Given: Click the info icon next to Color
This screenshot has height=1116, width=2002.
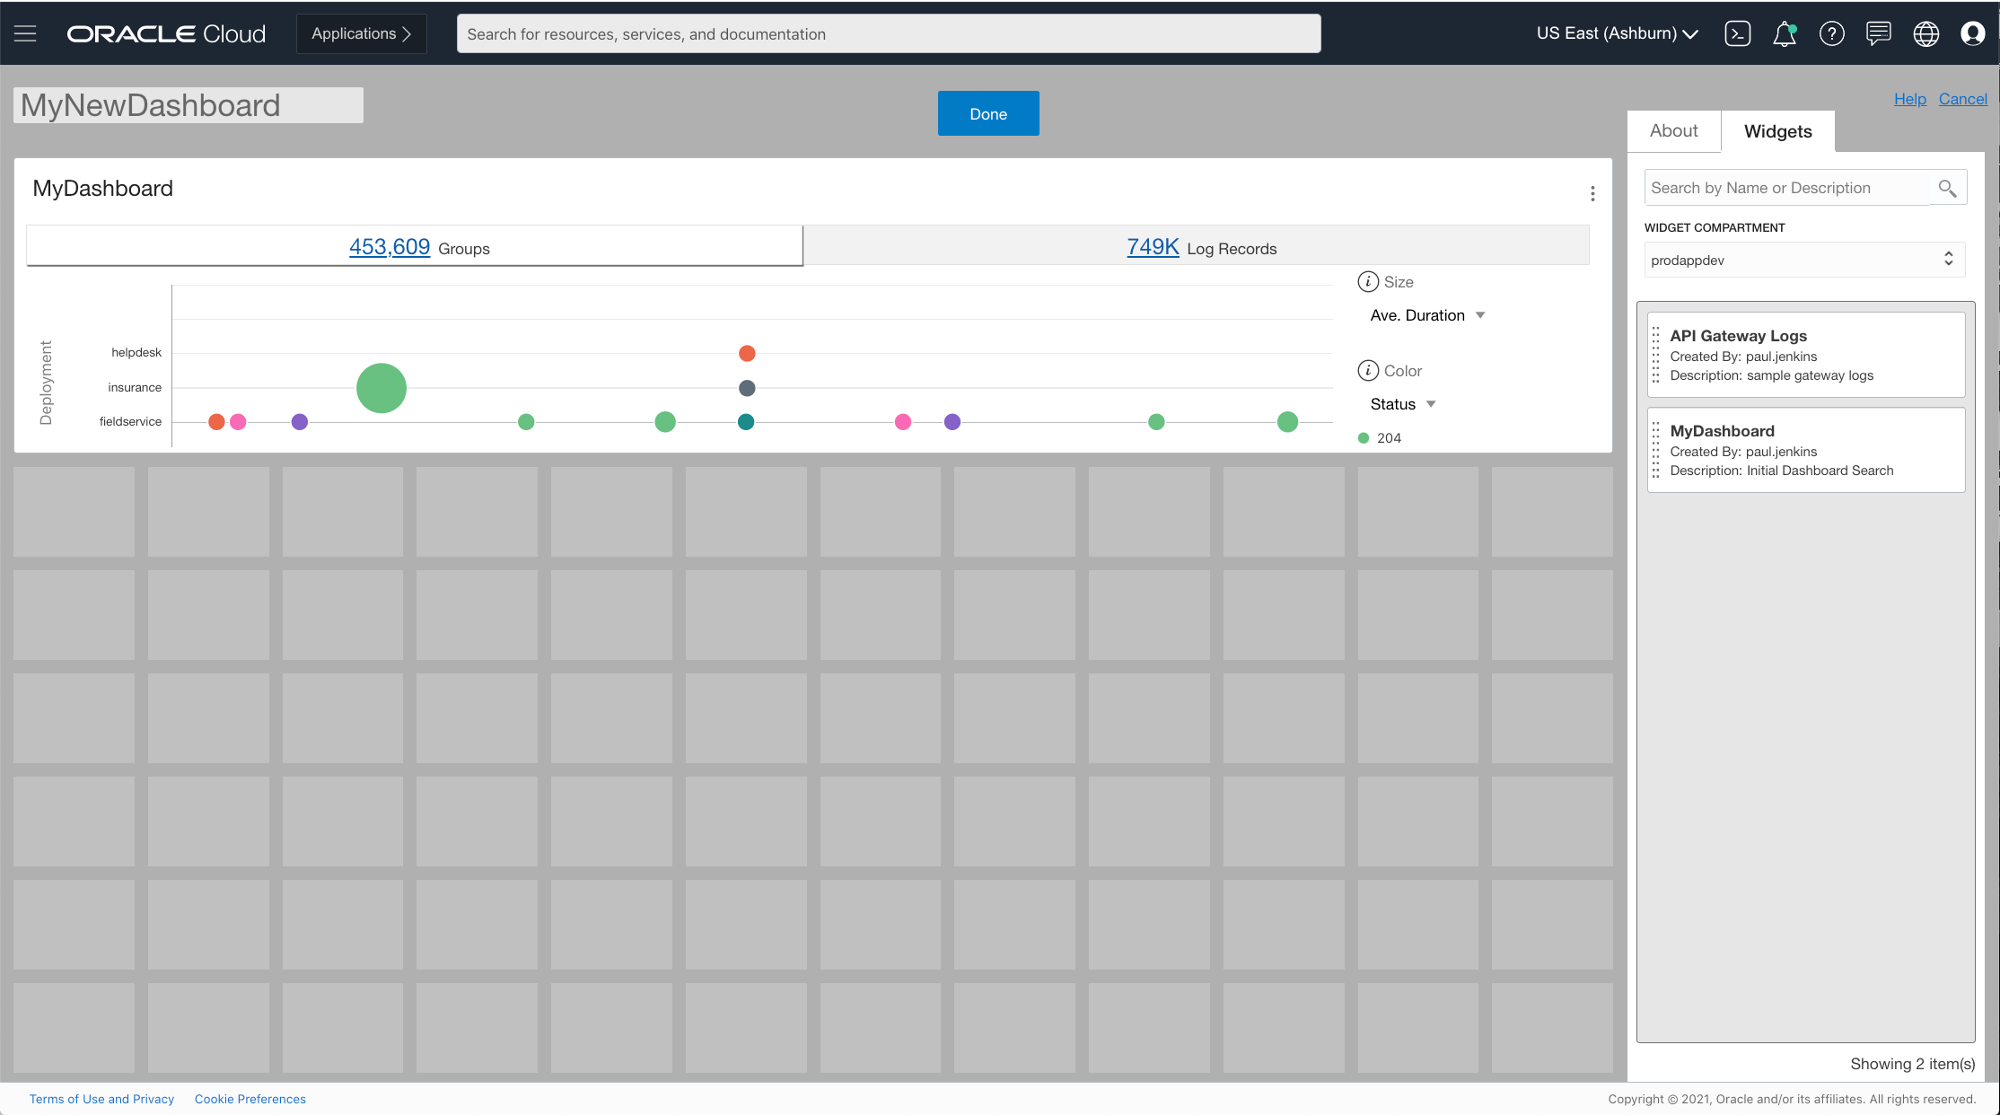Looking at the screenshot, I should click(x=1368, y=370).
